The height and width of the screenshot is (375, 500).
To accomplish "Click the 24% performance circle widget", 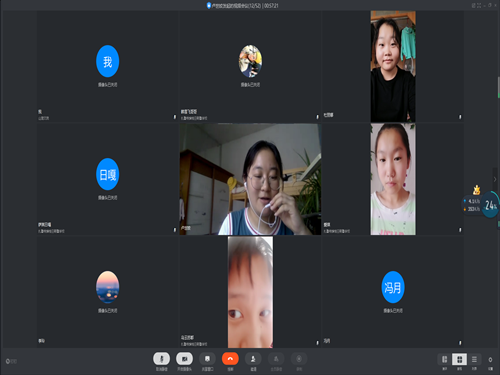I will (x=490, y=205).
